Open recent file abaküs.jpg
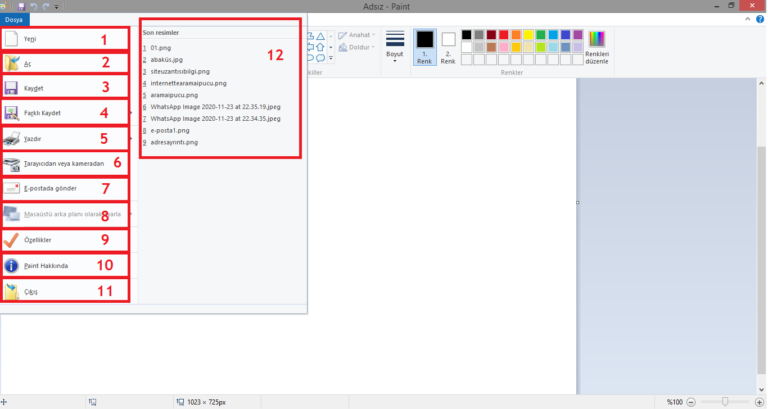The image size is (768, 409). (165, 59)
